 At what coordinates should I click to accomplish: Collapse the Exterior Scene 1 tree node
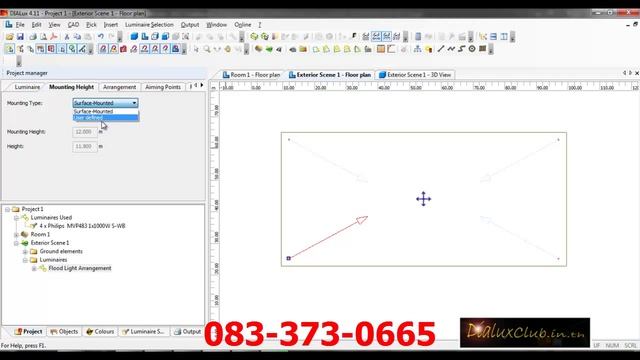(x=16, y=243)
